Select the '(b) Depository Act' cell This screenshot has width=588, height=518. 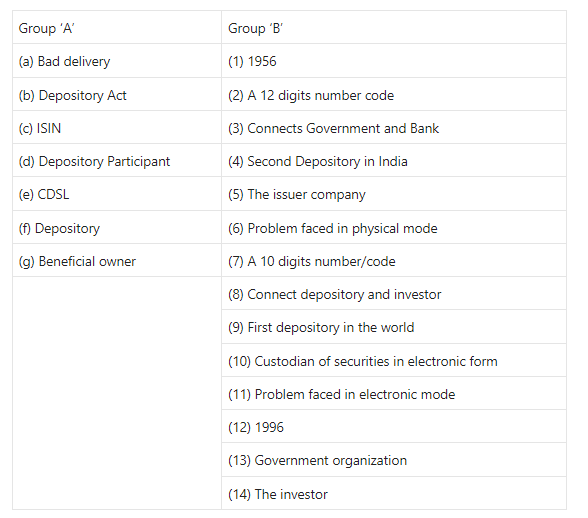pos(117,95)
